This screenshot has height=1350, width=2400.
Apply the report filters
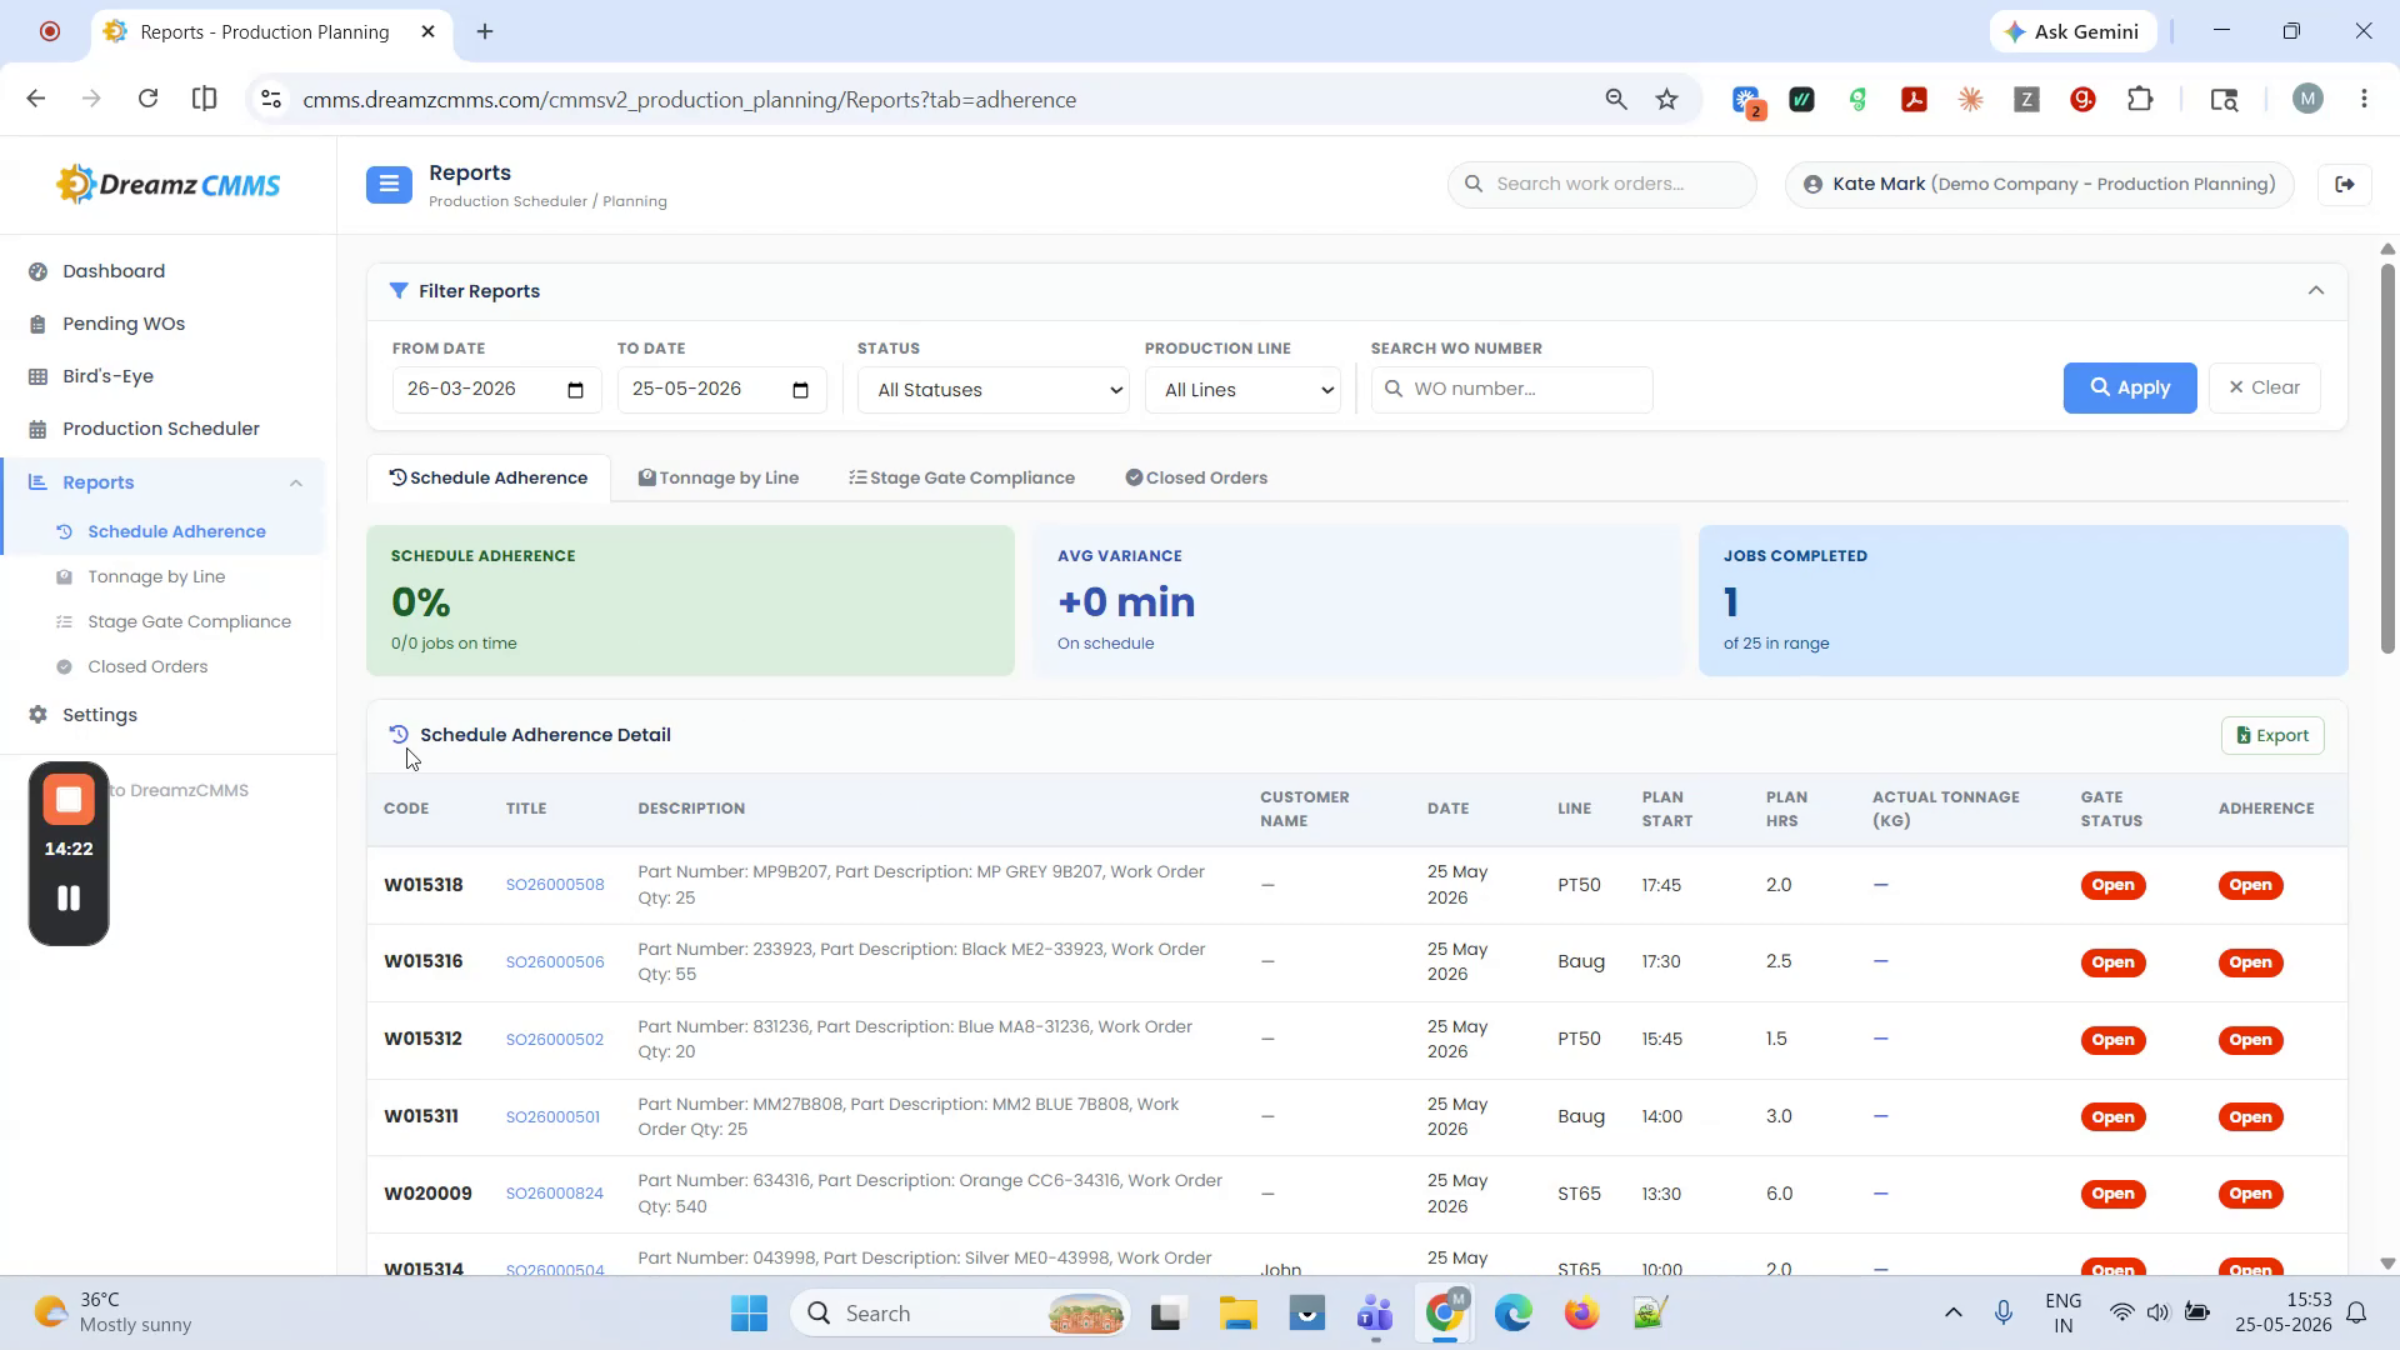(x=2130, y=388)
